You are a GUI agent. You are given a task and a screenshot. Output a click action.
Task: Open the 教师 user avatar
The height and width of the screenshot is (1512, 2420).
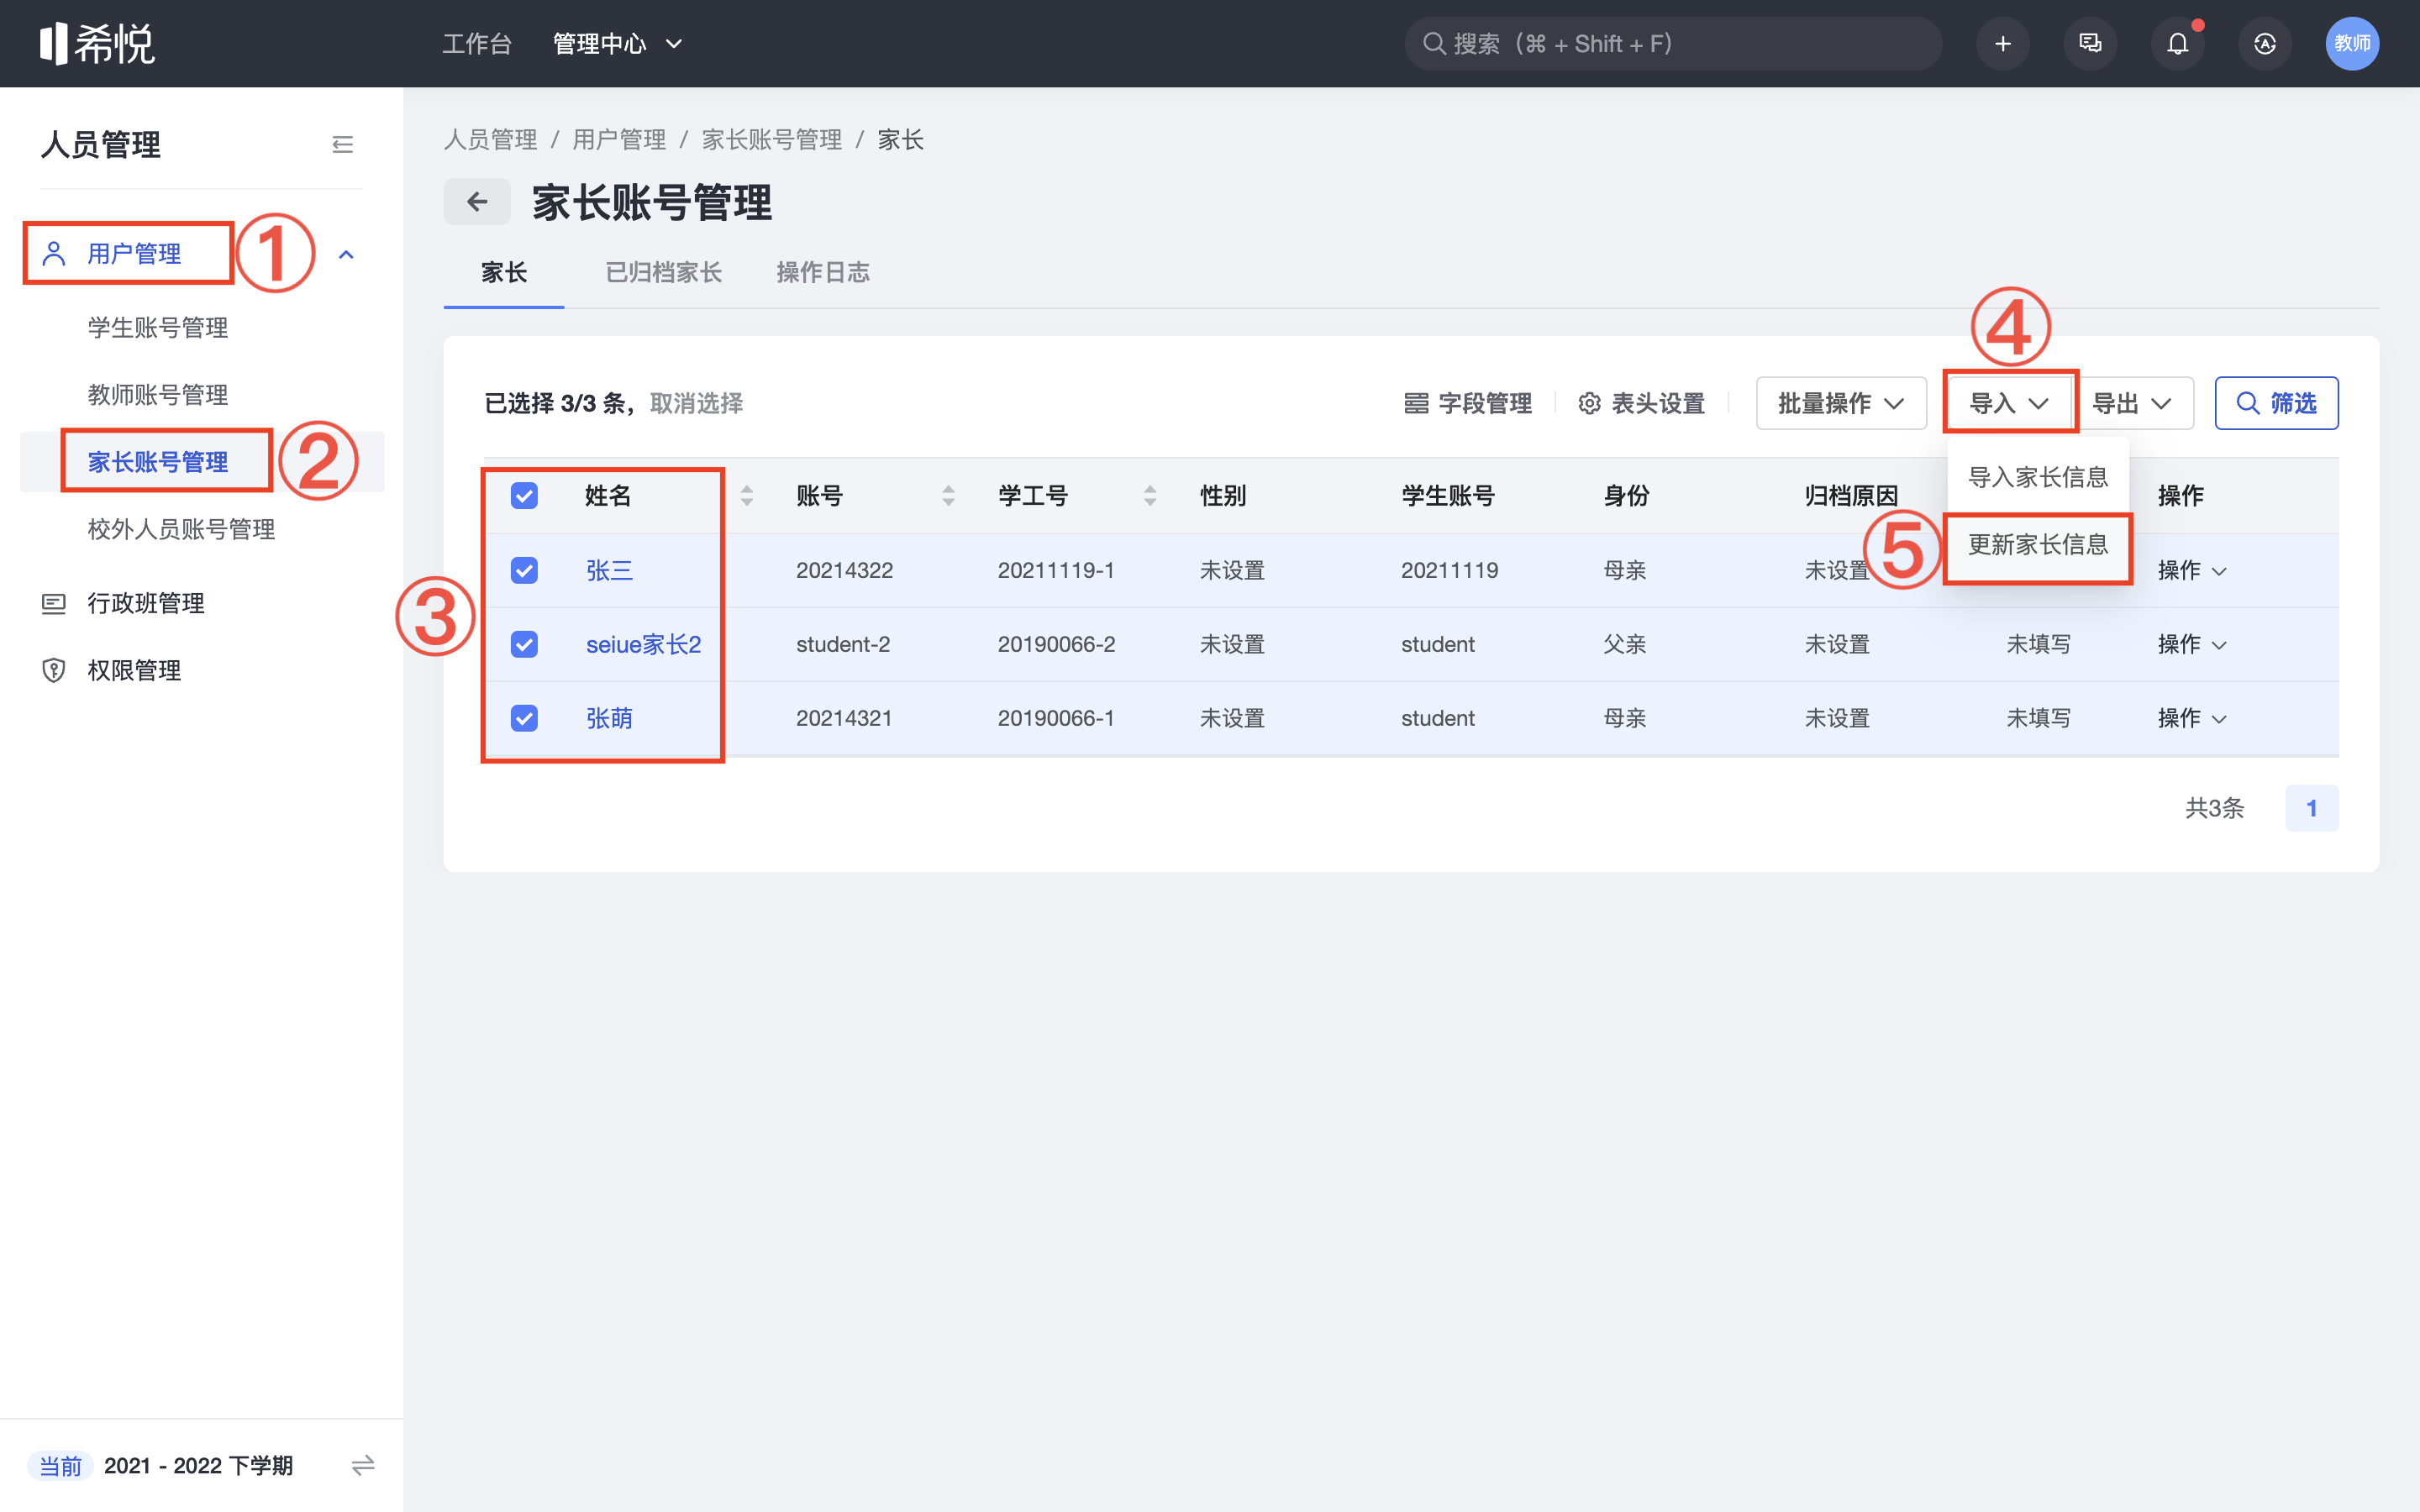pos(2352,43)
